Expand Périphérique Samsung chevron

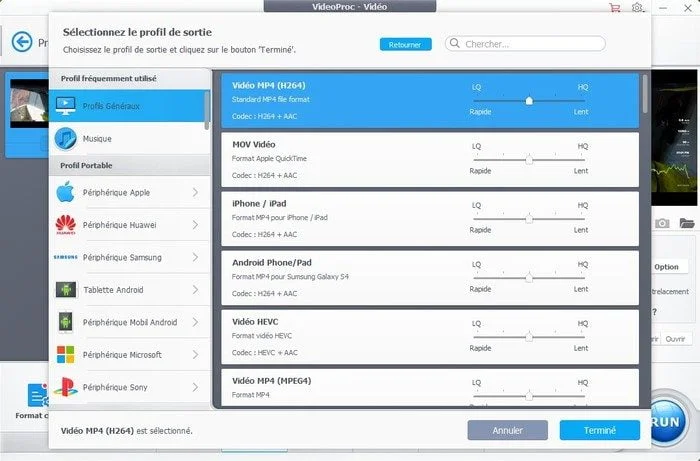(195, 257)
